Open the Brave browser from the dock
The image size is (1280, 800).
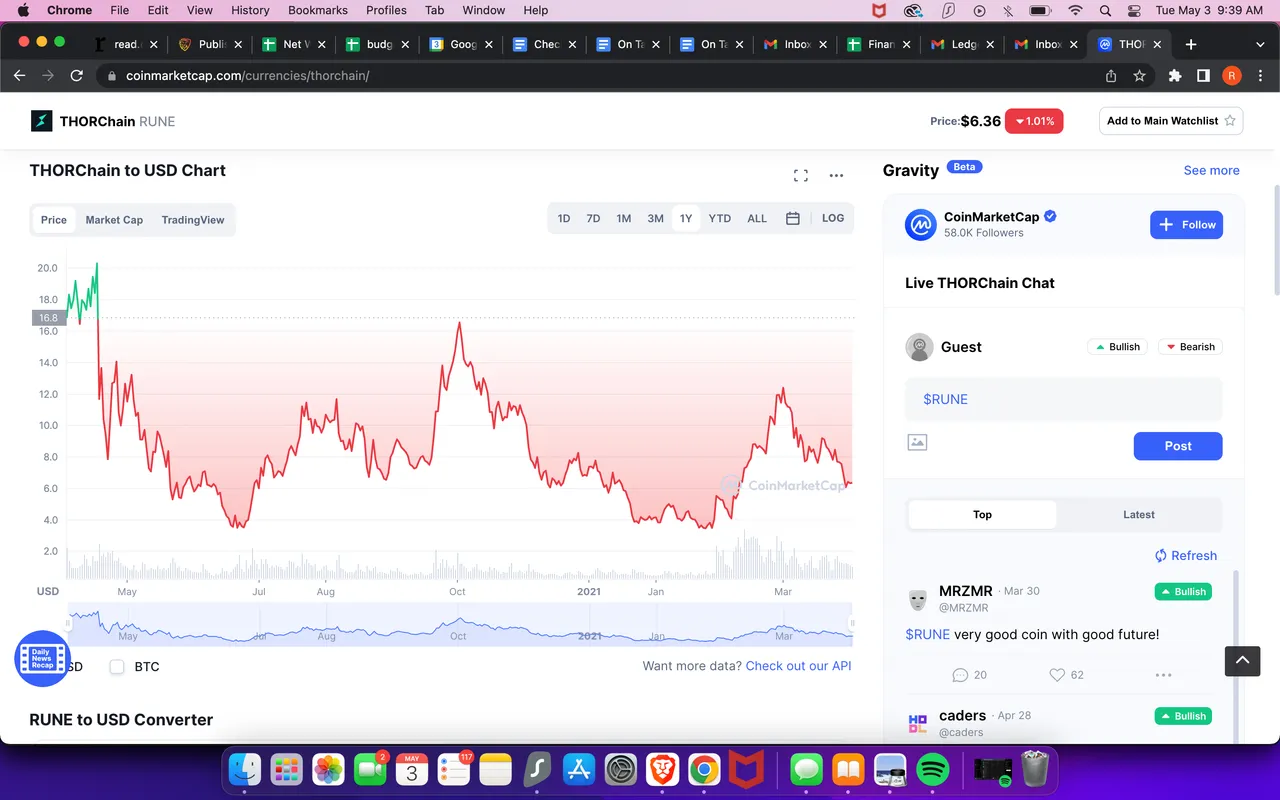coord(662,769)
